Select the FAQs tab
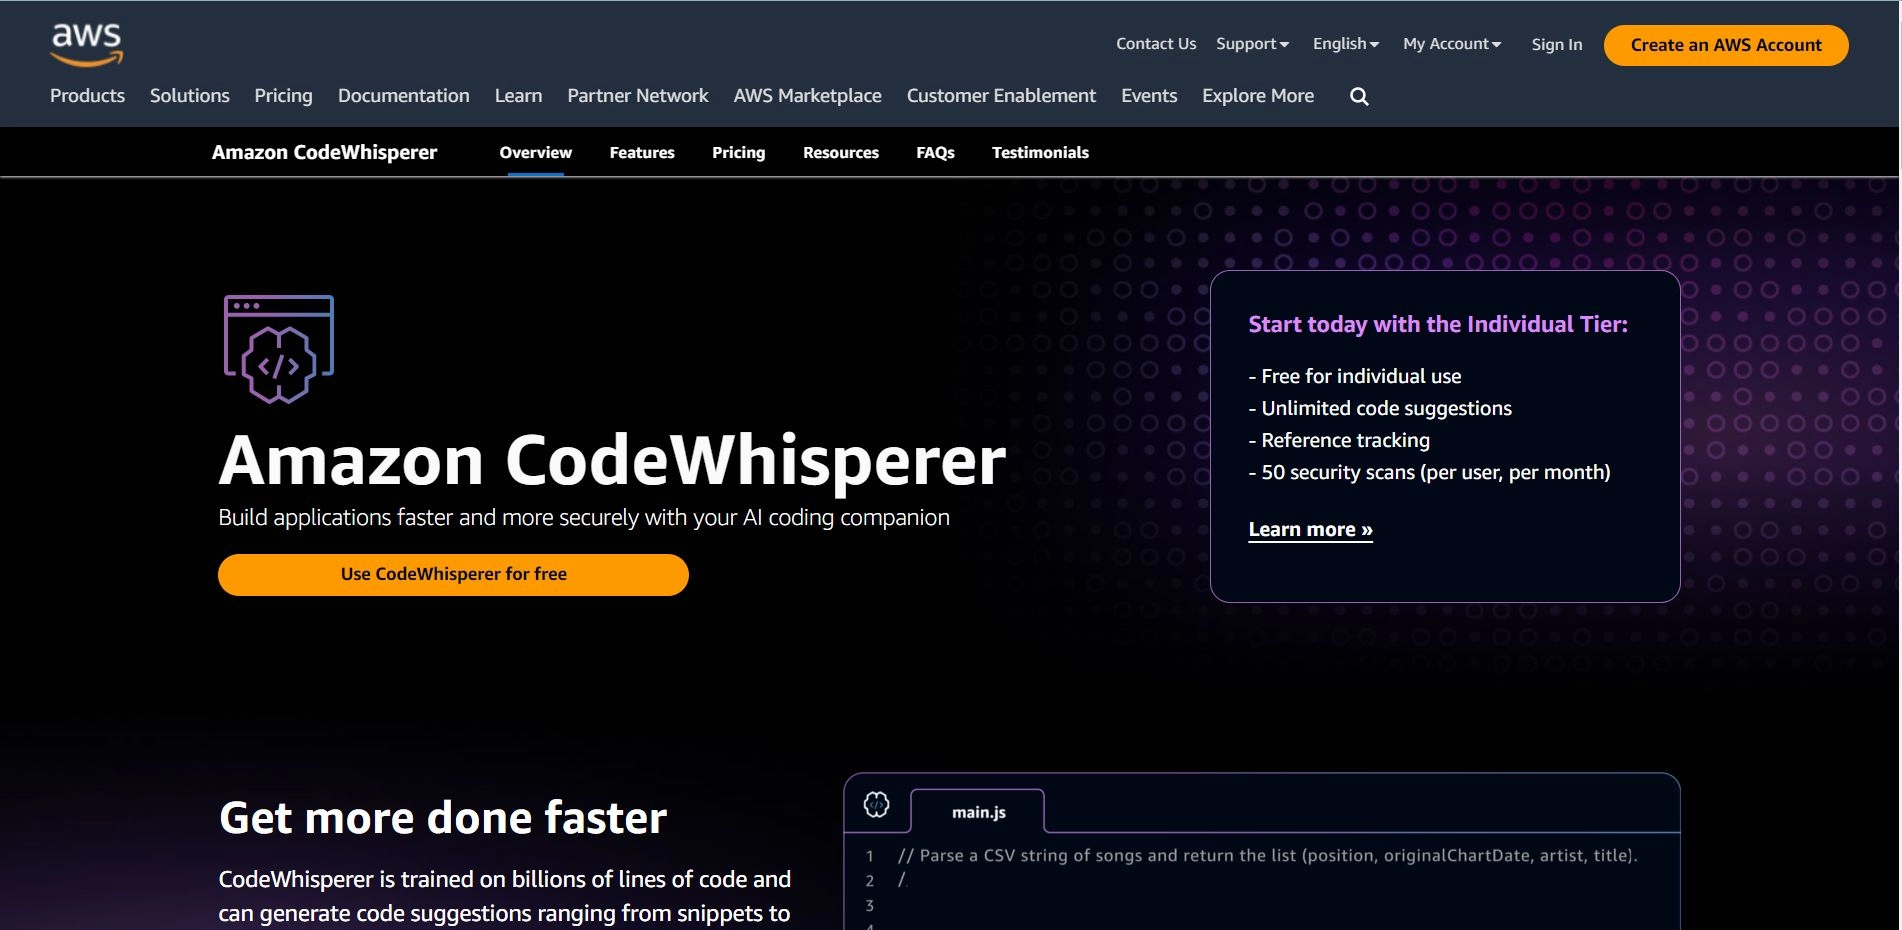This screenshot has width=1902, height=930. 935,152
